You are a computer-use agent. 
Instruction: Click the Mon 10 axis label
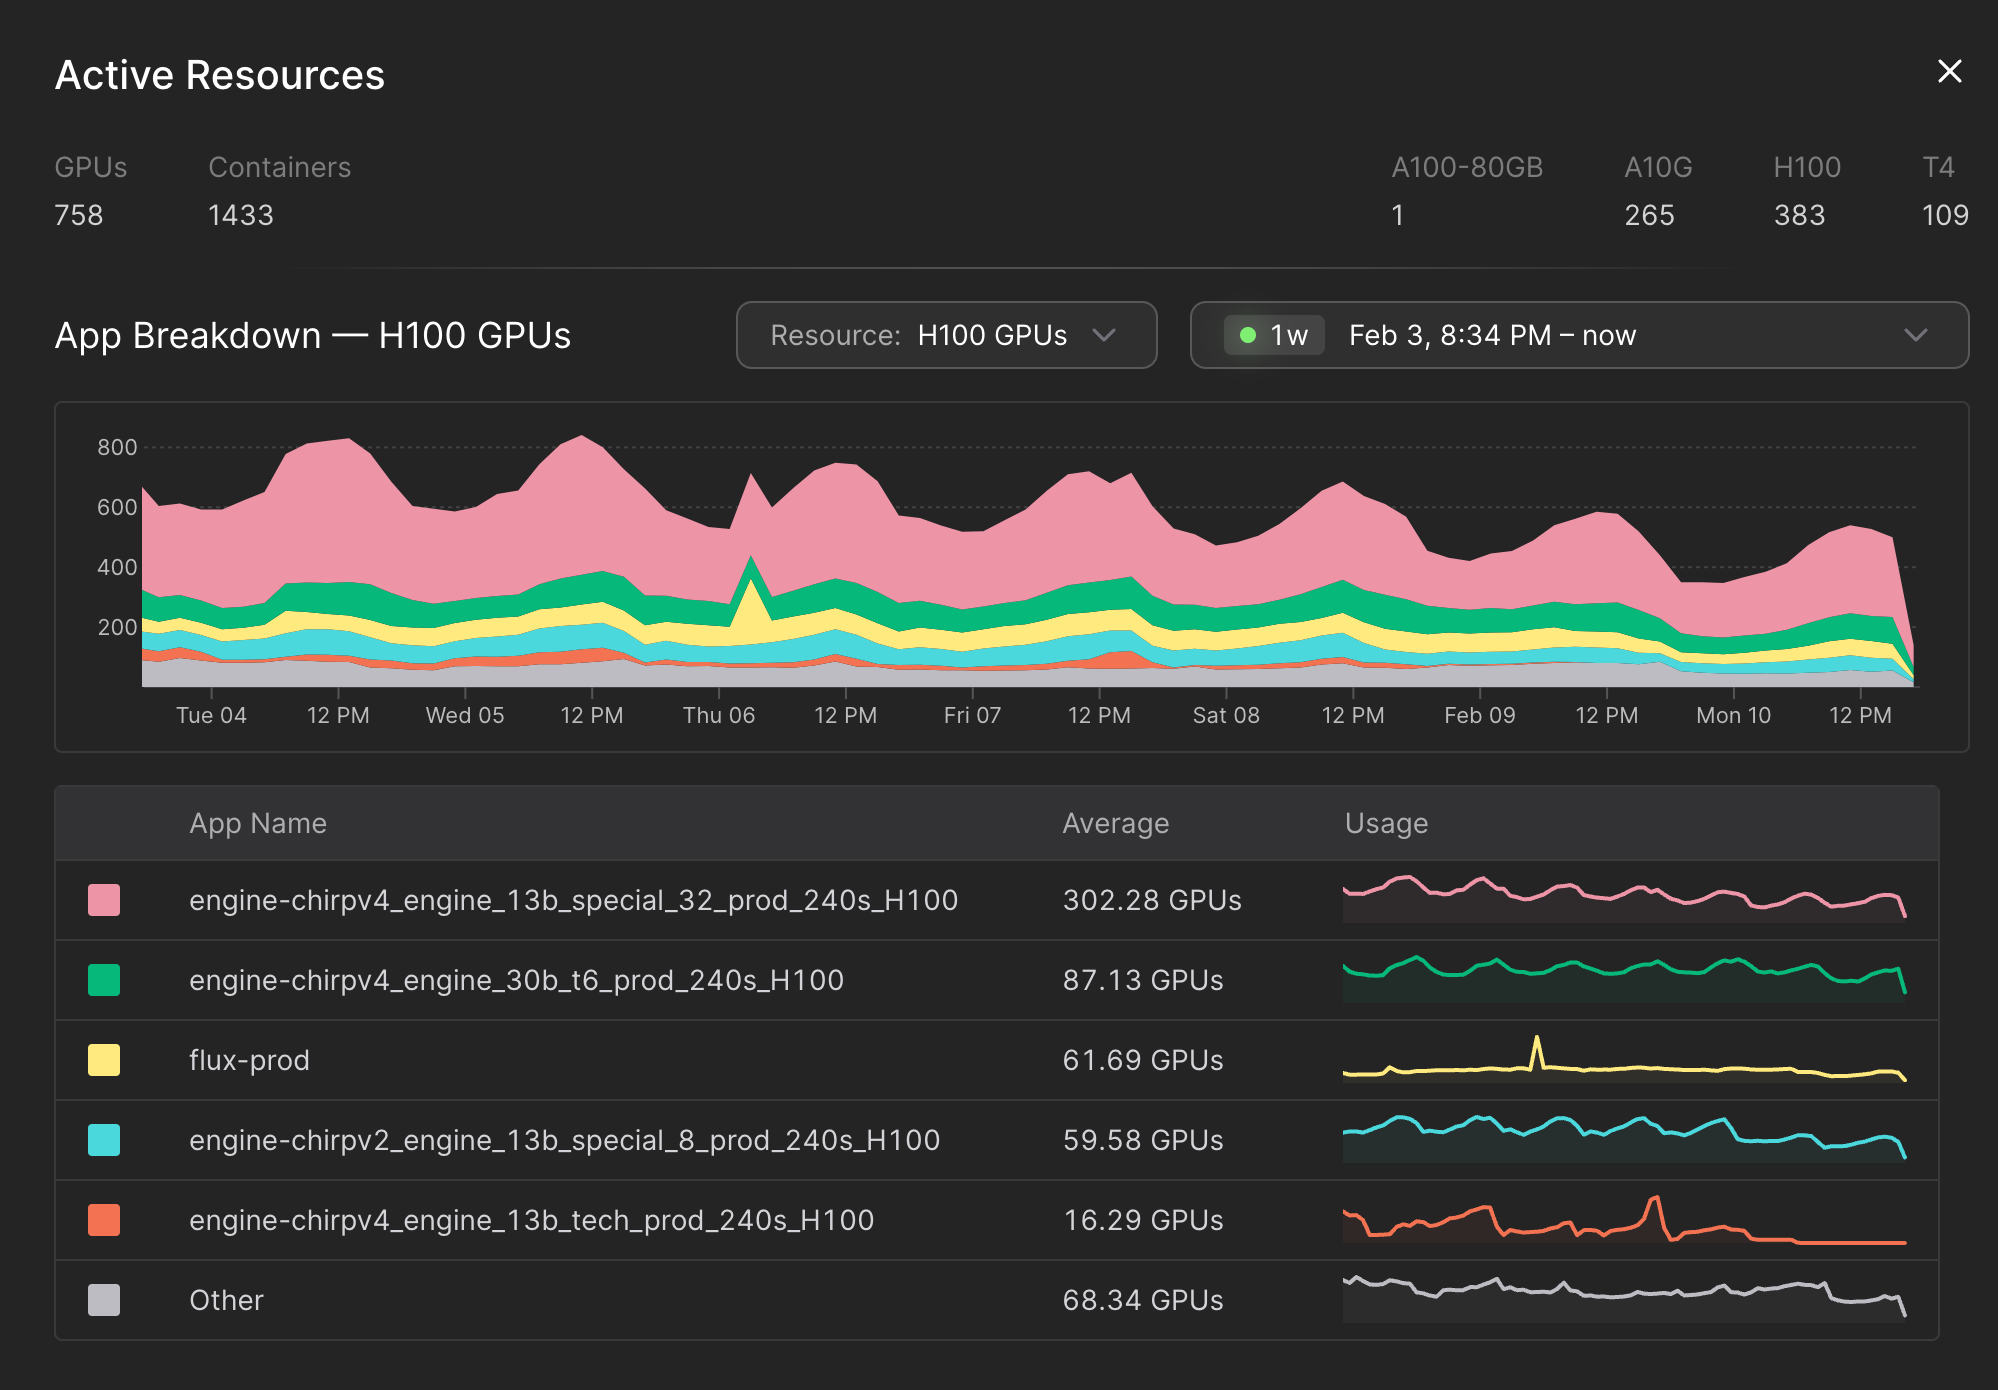(x=1733, y=715)
